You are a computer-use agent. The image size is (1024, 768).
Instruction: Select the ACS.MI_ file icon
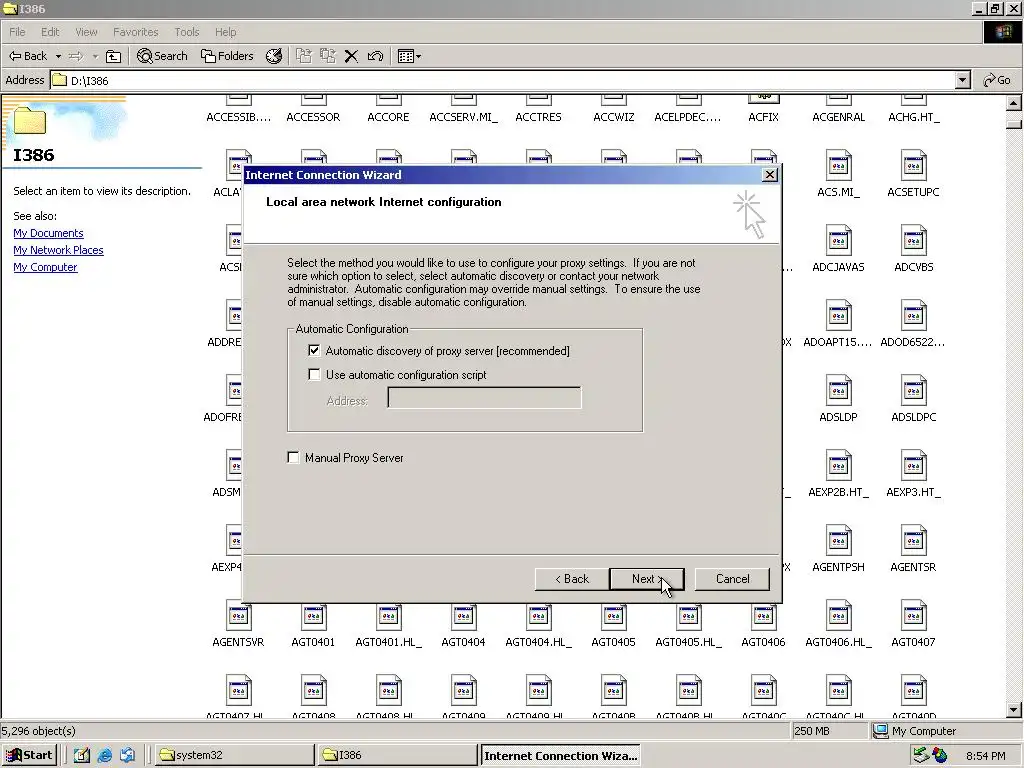(838, 165)
